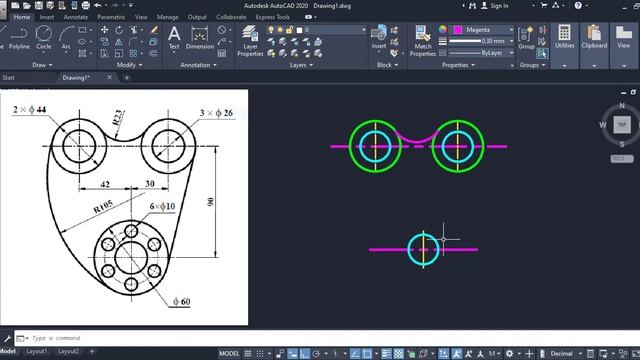Activate the Copy tool in Modify panel

pyautogui.click(x=104, y=42)
